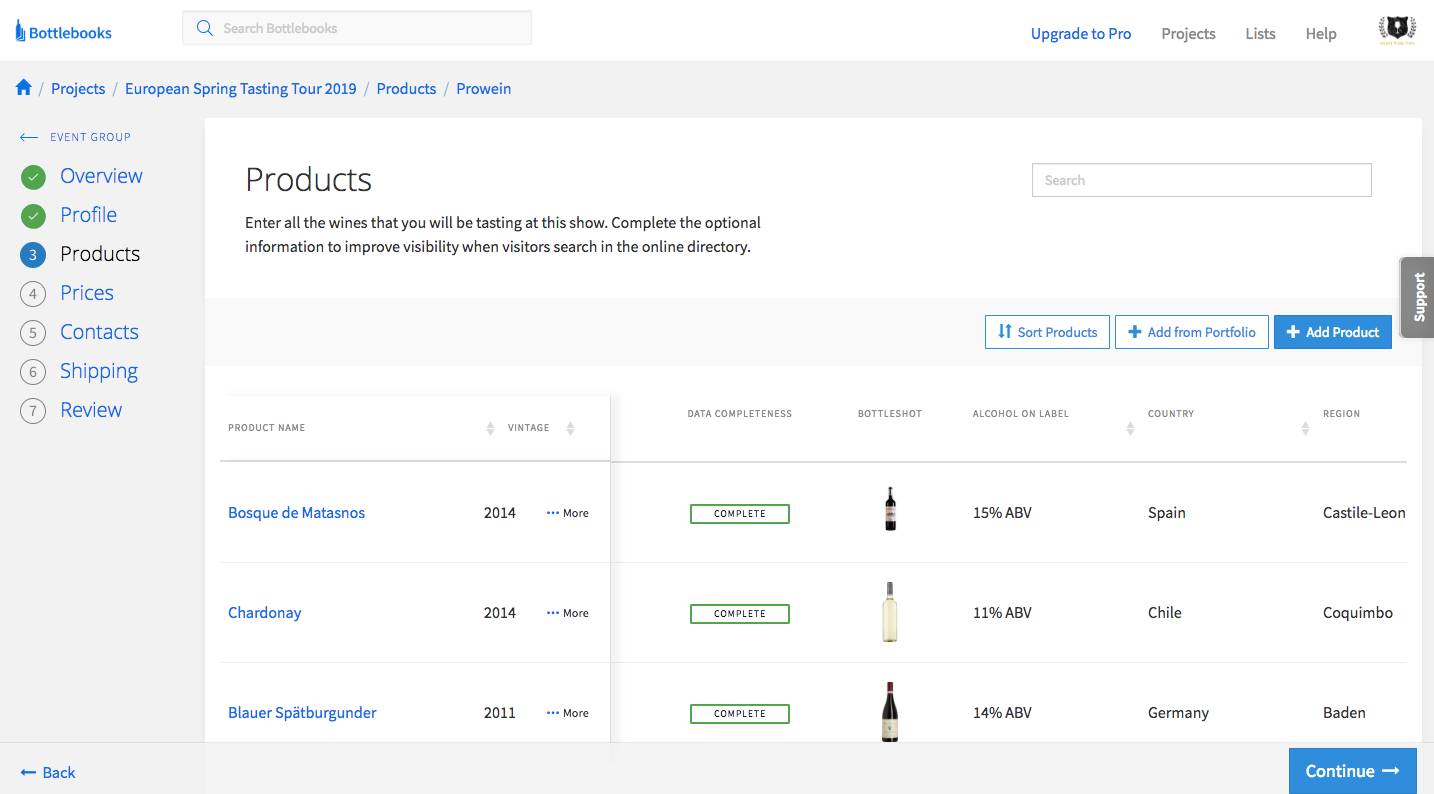Open Lists in top navigation

pyautogui.click(x=1260, y=33)
